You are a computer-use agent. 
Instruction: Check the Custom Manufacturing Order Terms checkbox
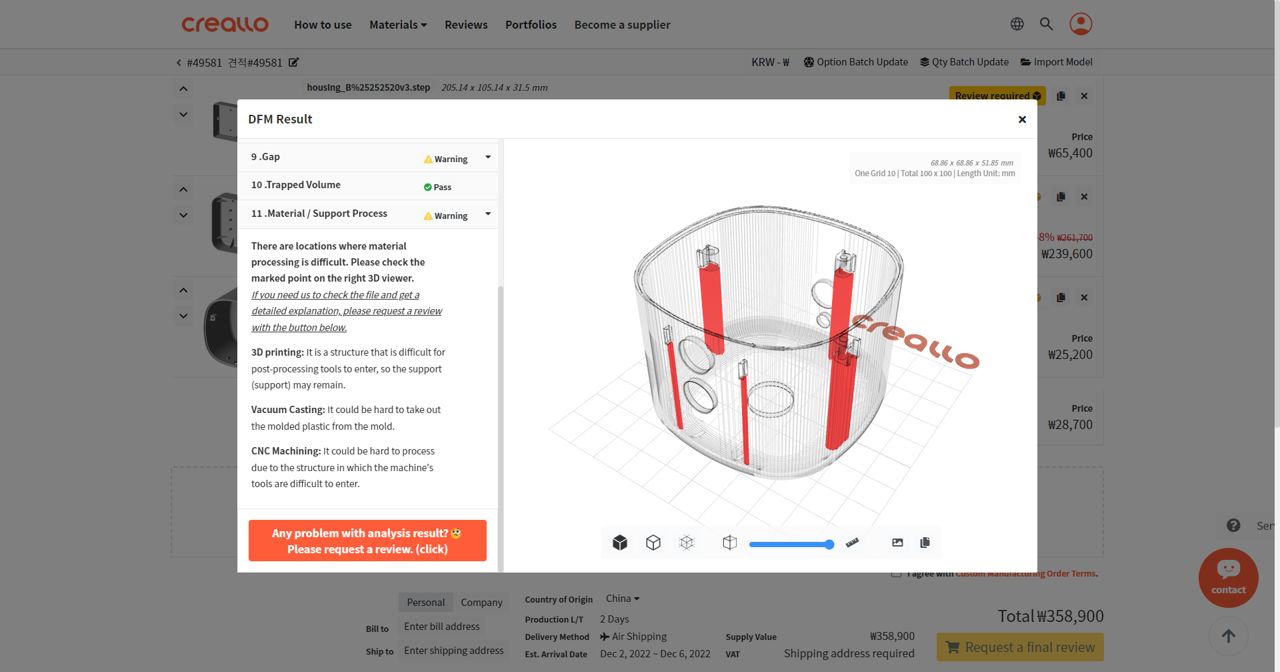(896, 574)
